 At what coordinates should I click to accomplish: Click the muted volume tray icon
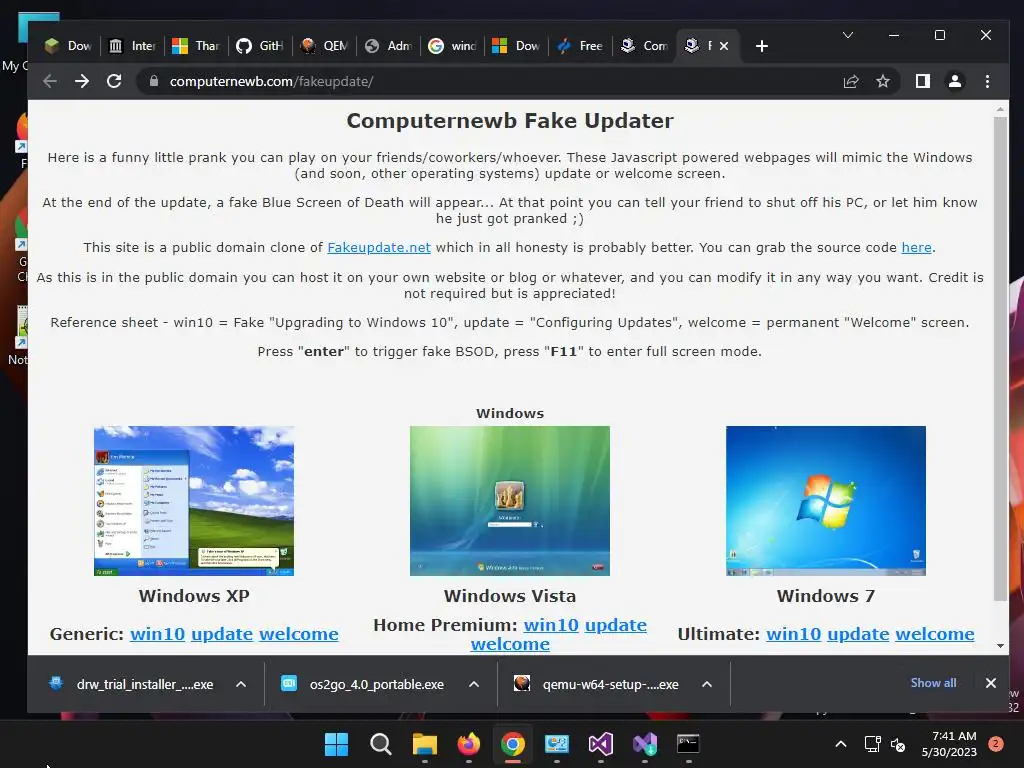[898, 744]
